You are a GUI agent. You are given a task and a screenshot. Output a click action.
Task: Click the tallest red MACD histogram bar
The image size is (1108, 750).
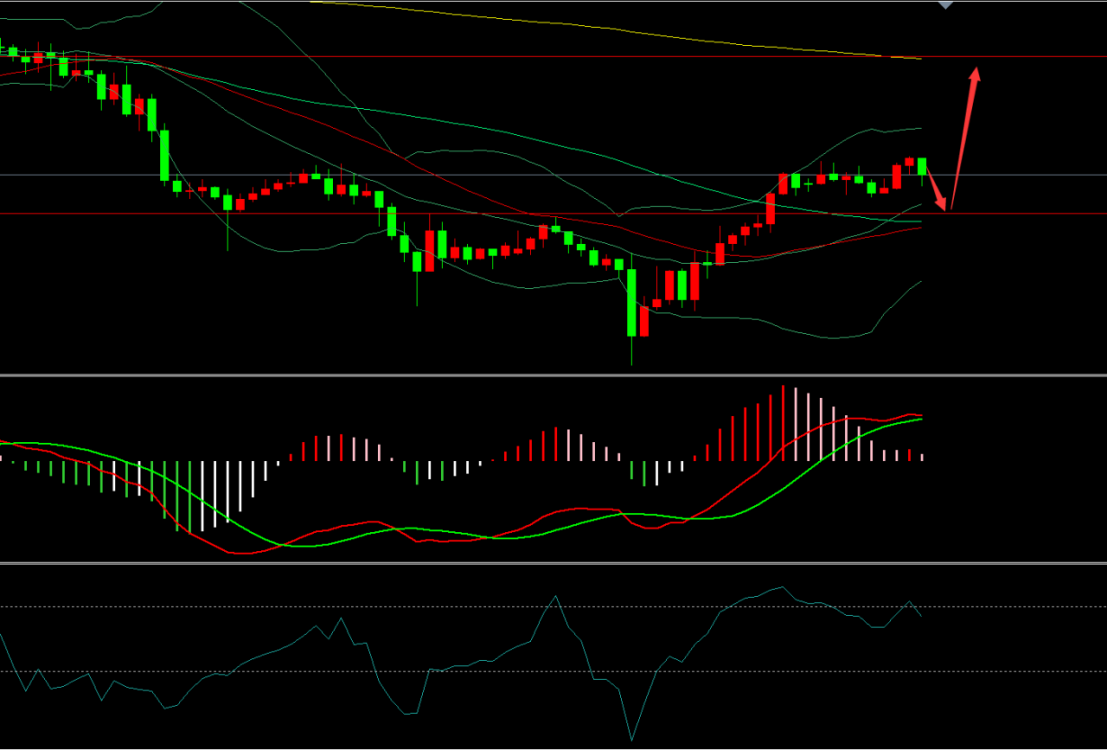pyautogui.click(x=783, y=423)
